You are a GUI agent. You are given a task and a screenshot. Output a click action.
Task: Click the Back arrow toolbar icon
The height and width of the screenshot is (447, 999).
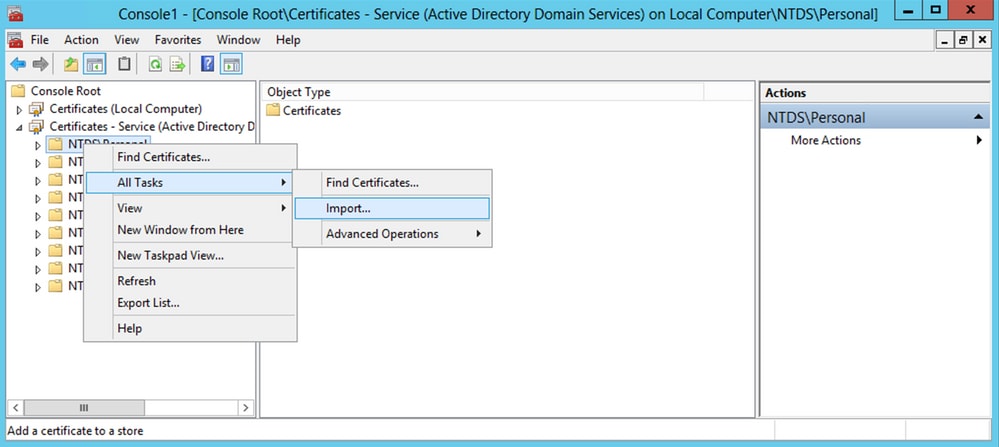click(18, 64)
